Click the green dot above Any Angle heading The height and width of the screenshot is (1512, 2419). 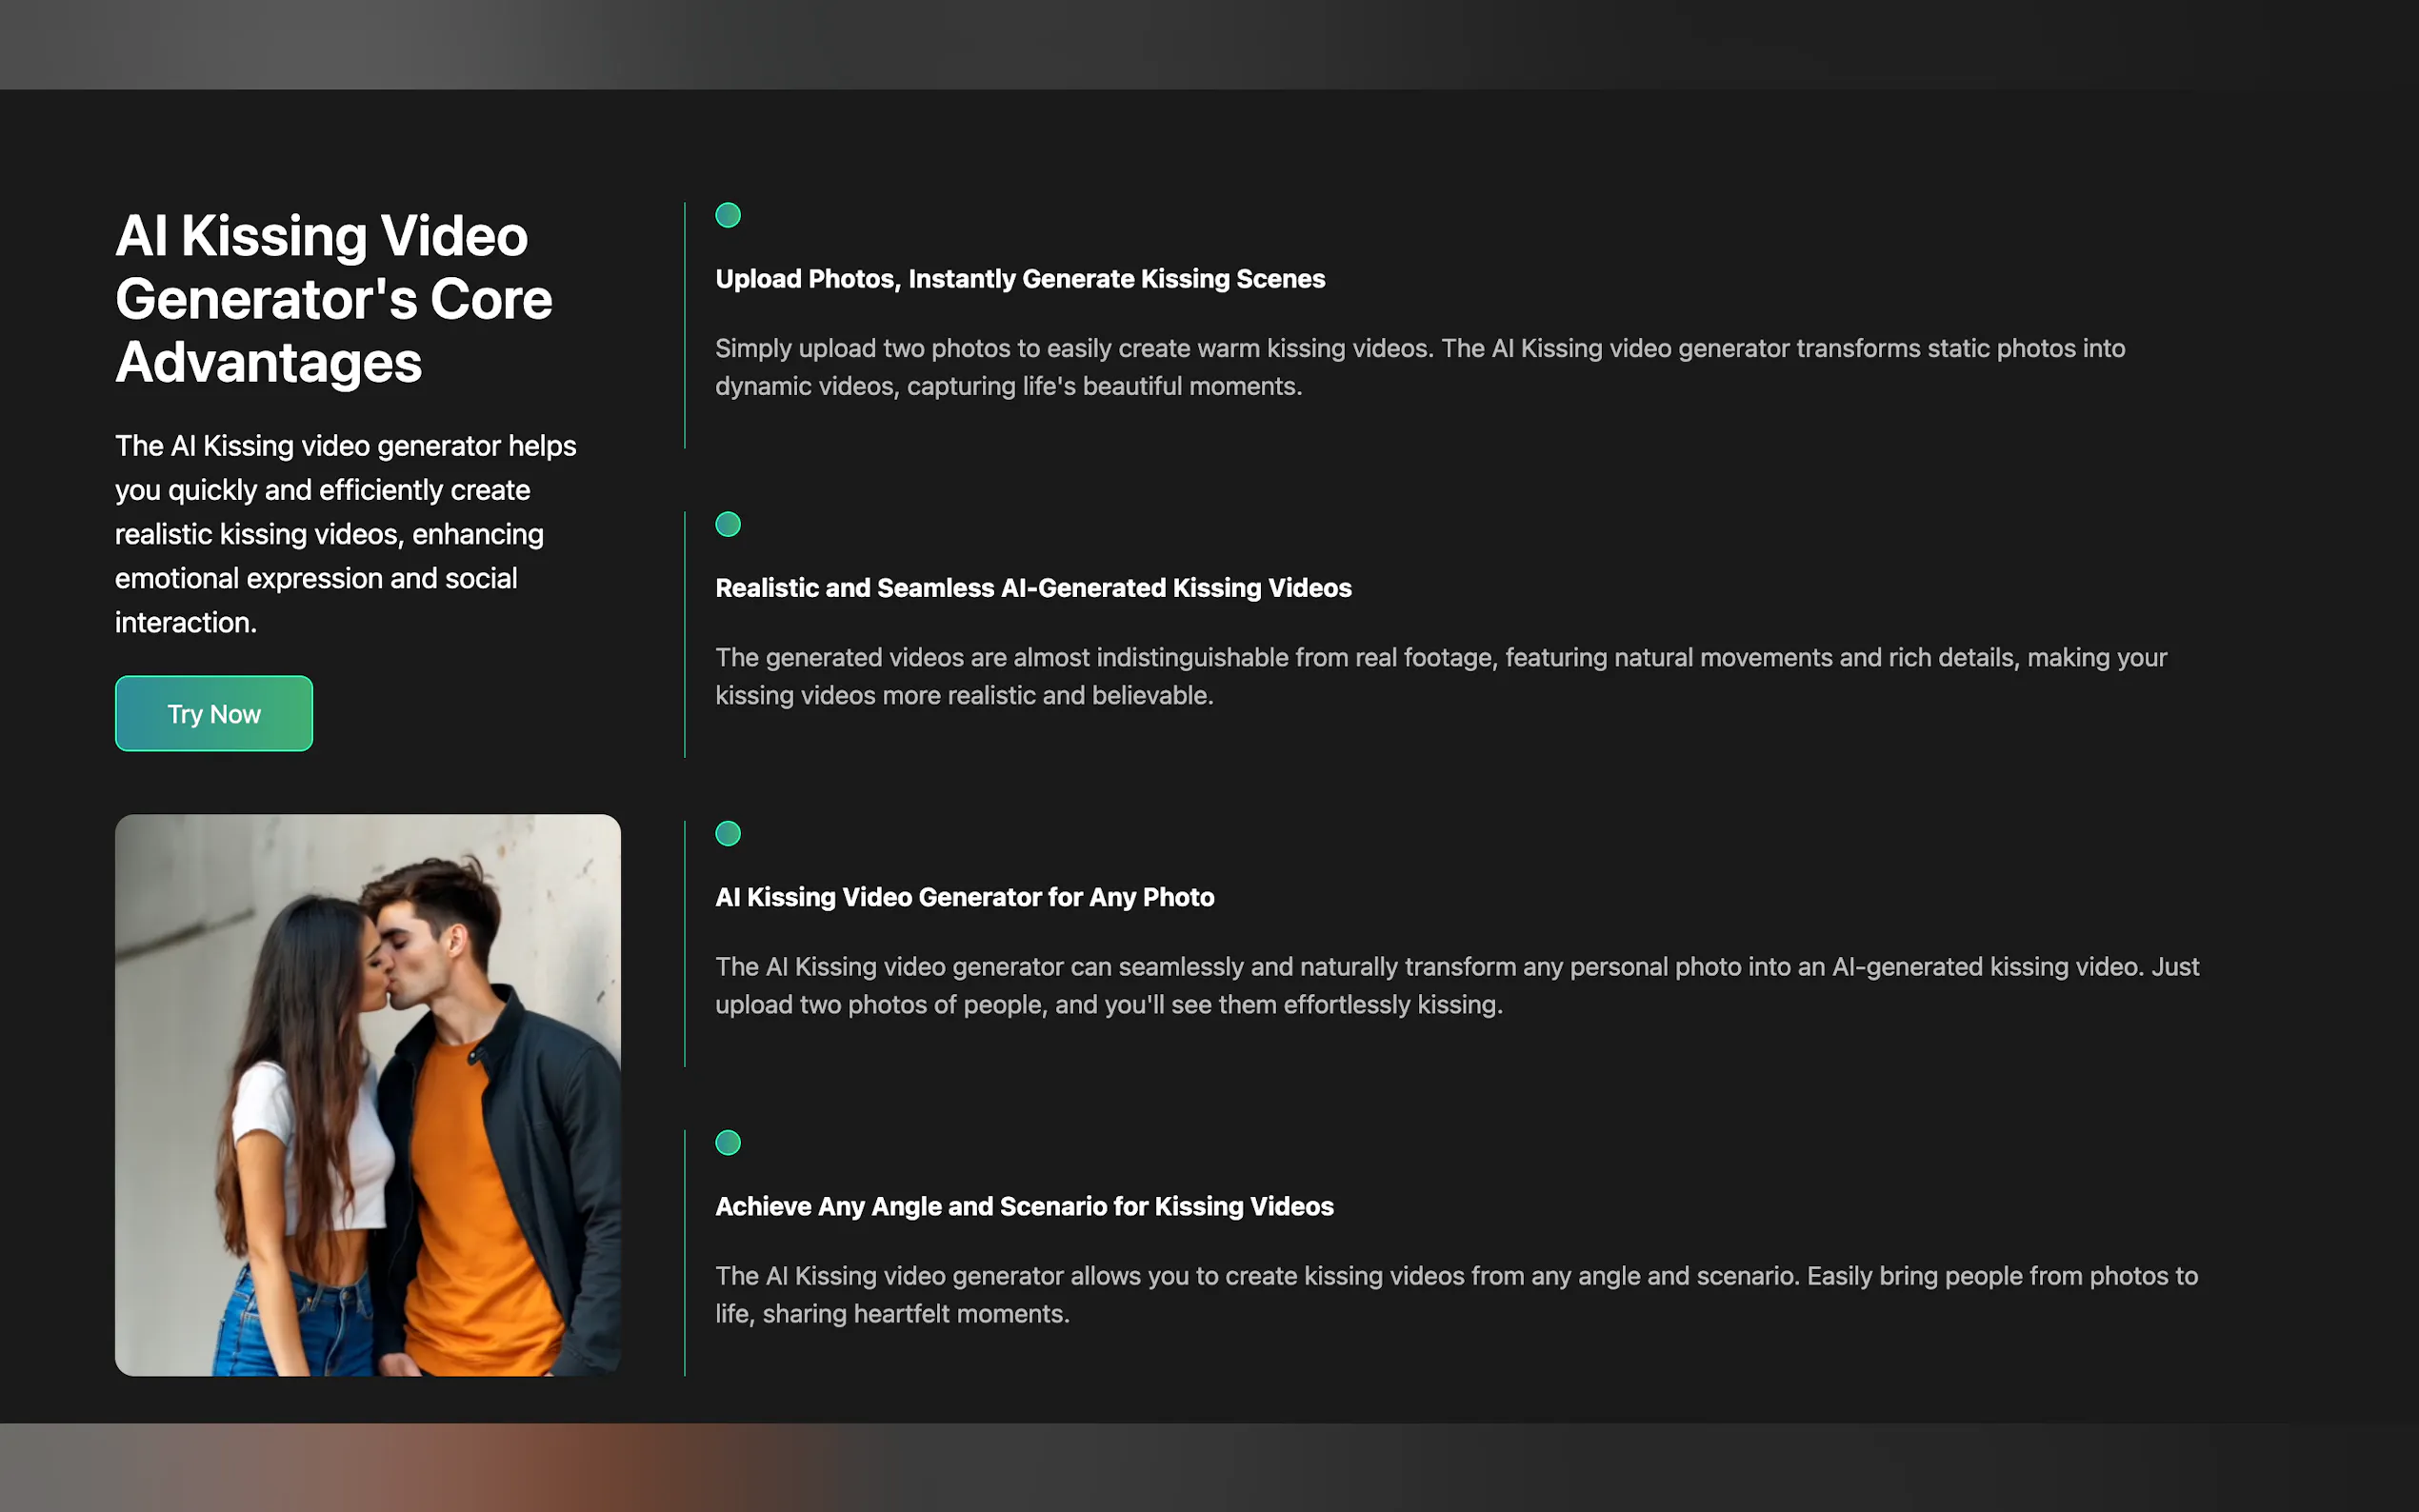click(728, 1142)
